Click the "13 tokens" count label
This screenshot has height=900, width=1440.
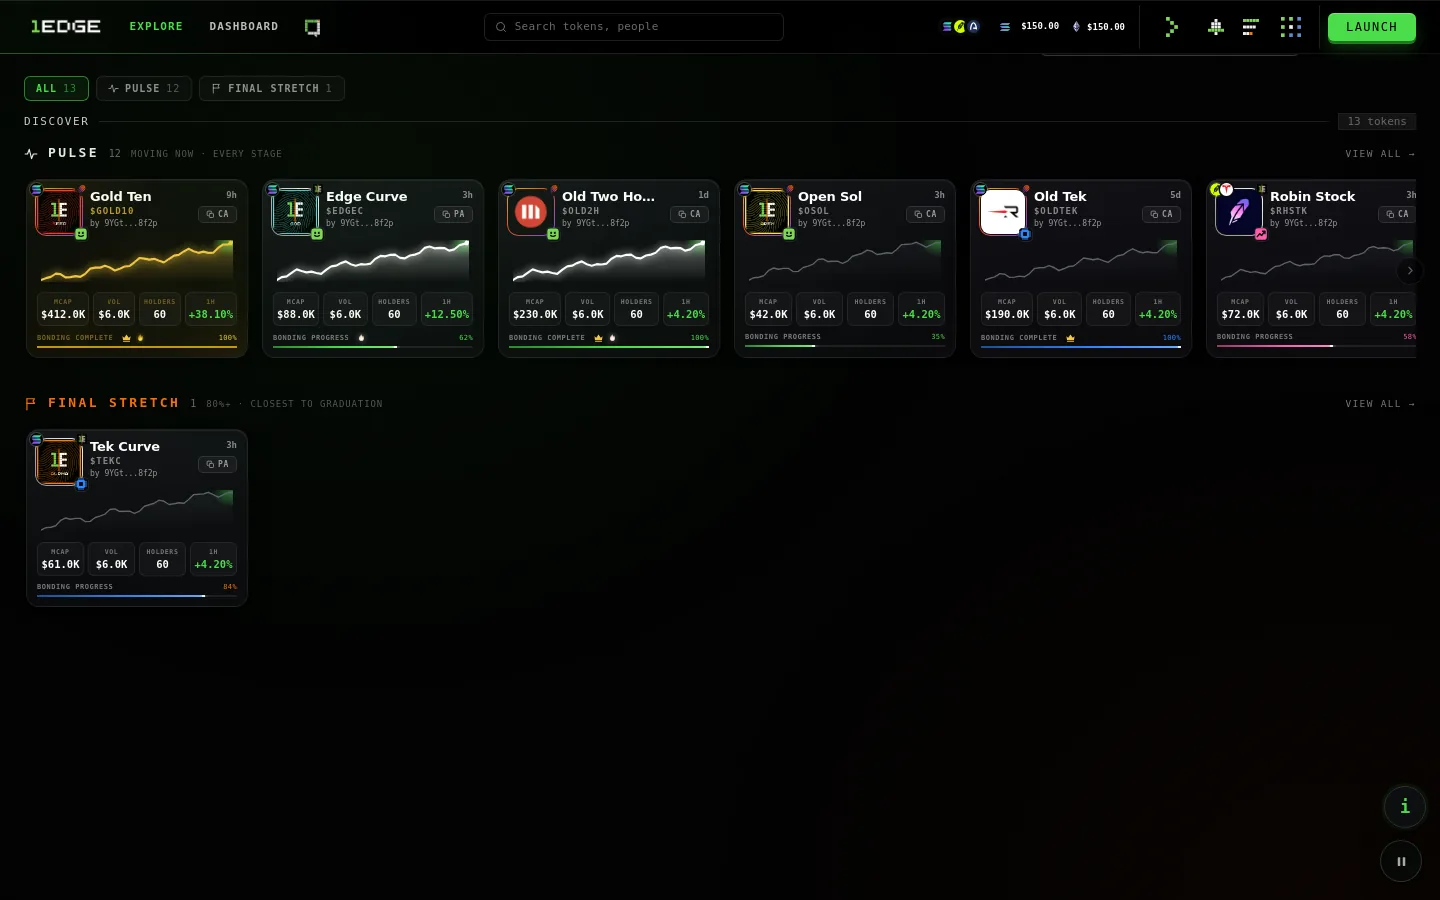click(x=1377, y=121)
